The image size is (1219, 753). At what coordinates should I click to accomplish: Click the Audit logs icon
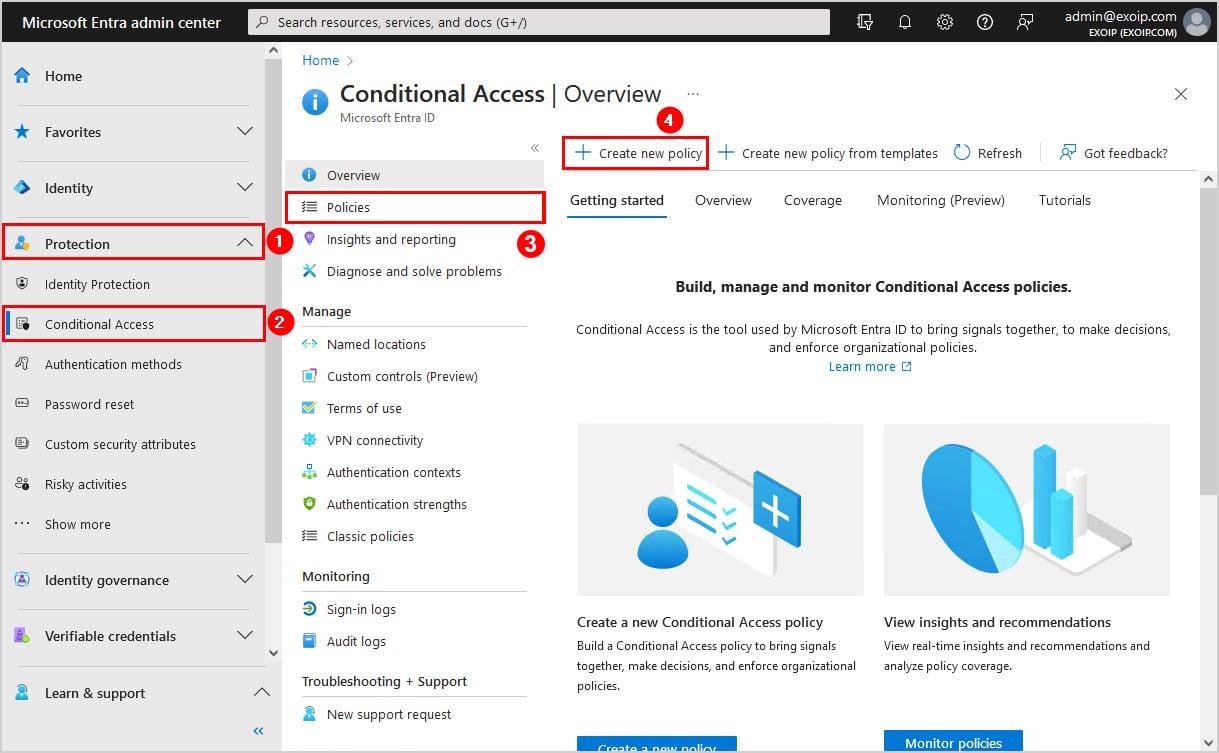pyautogui.click(x=309, y=641)
